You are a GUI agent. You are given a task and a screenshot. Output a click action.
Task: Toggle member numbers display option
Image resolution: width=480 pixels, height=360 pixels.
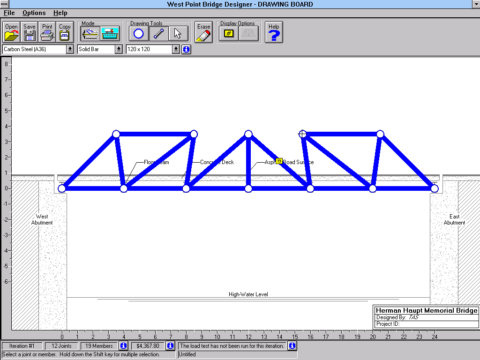[x=229, y=34]
